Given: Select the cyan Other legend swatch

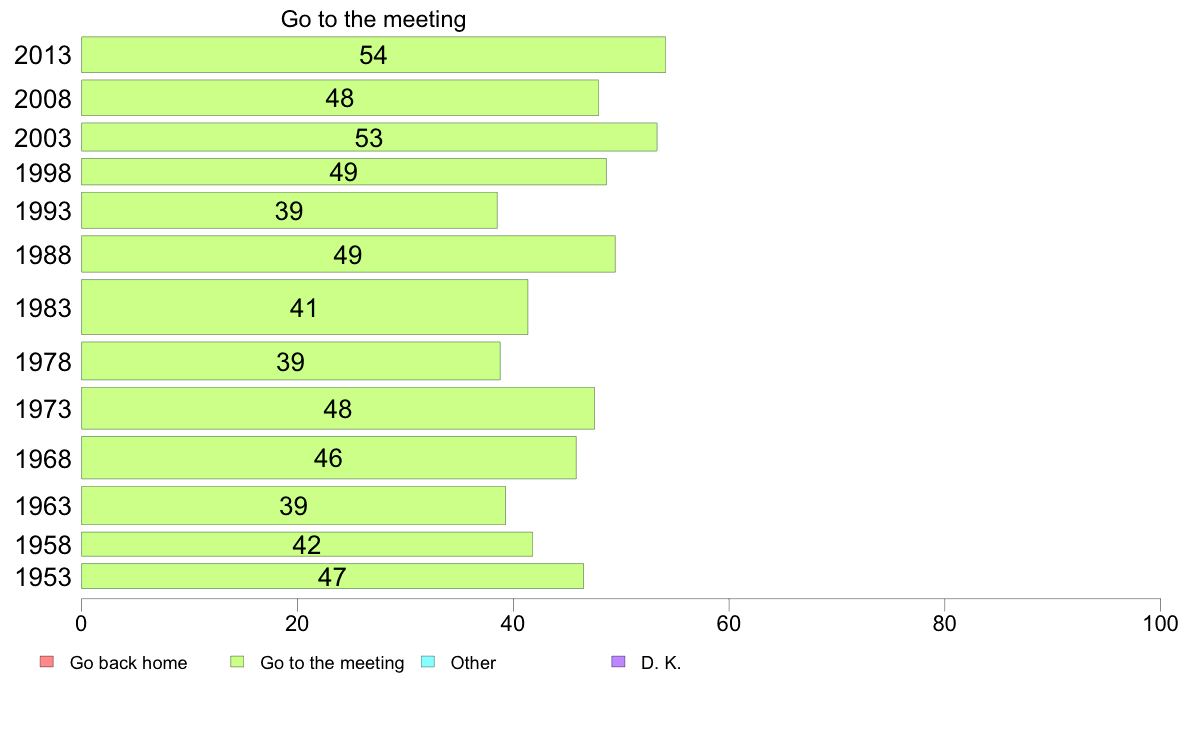Looking at the screenshot, I should point(428,662).
